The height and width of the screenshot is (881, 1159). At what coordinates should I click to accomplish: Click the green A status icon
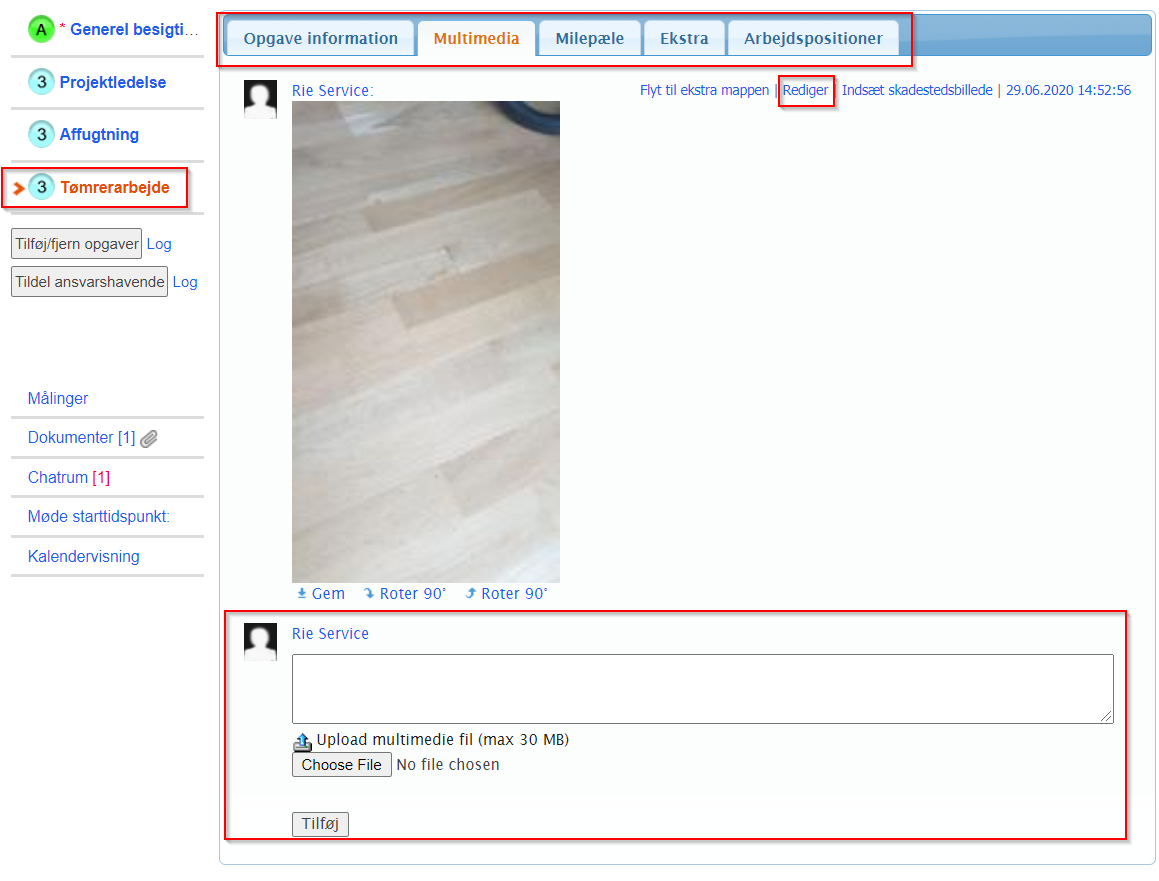click(x=41, y=30)
